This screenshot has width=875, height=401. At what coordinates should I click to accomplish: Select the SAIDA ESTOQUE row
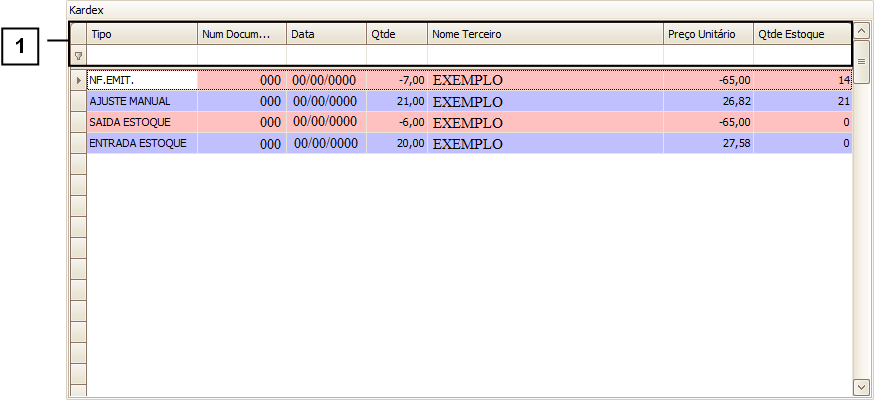pyautogui.click(x=142, y=122)
